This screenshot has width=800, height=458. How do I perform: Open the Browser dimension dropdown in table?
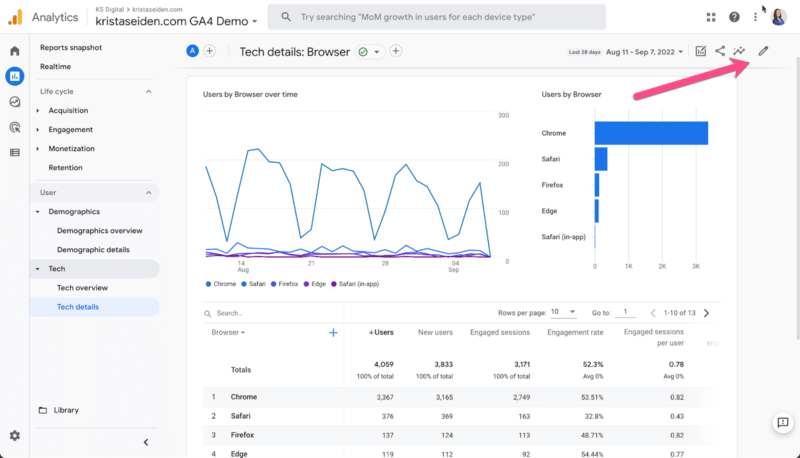[x=229, y=332]
